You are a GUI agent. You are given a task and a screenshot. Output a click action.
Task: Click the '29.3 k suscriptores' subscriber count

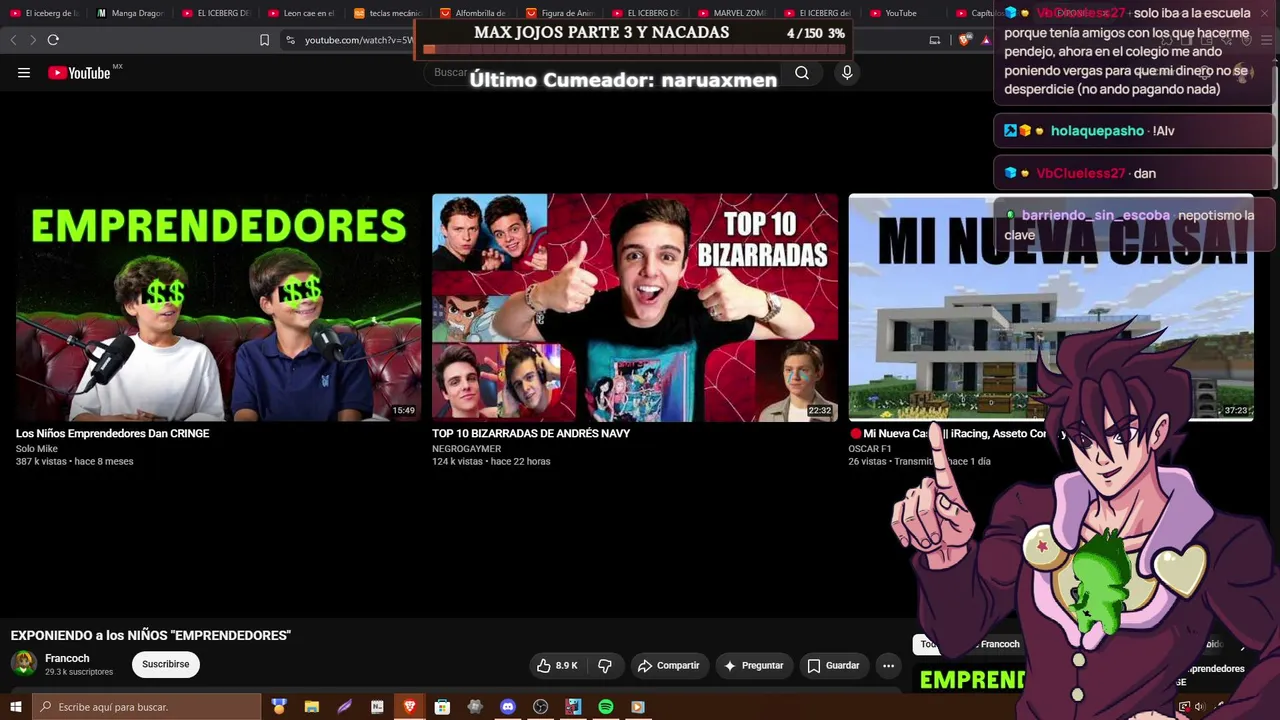point(79,672)
